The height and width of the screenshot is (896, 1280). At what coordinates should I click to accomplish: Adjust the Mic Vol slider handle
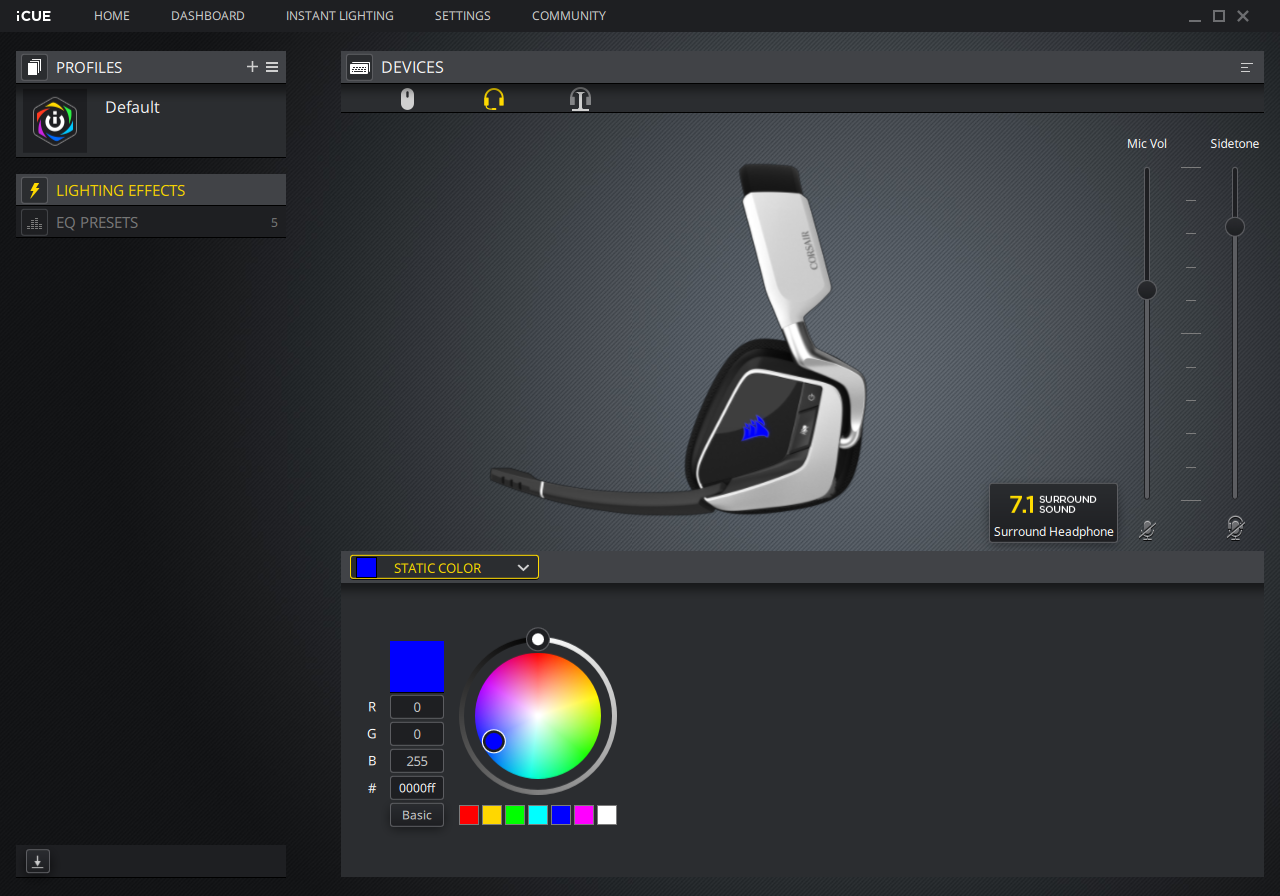(x=1147, y=290)
